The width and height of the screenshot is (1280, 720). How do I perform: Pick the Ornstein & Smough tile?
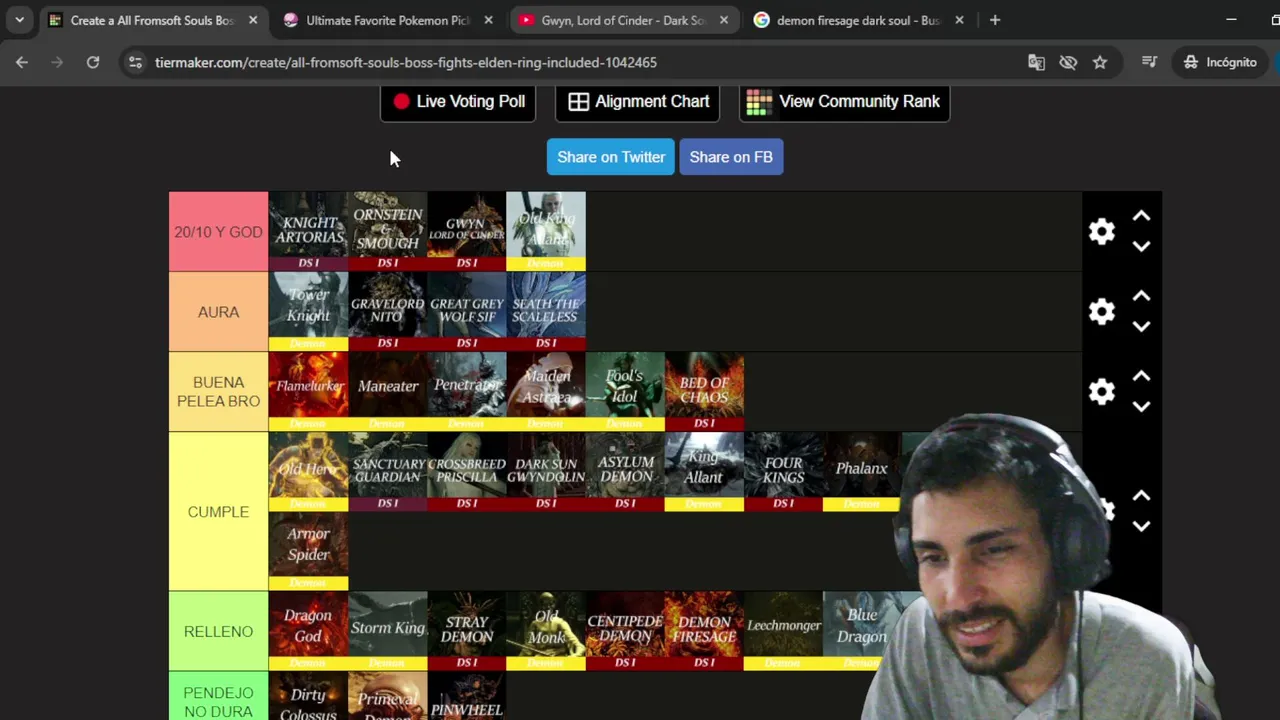(x=387, y=231)
